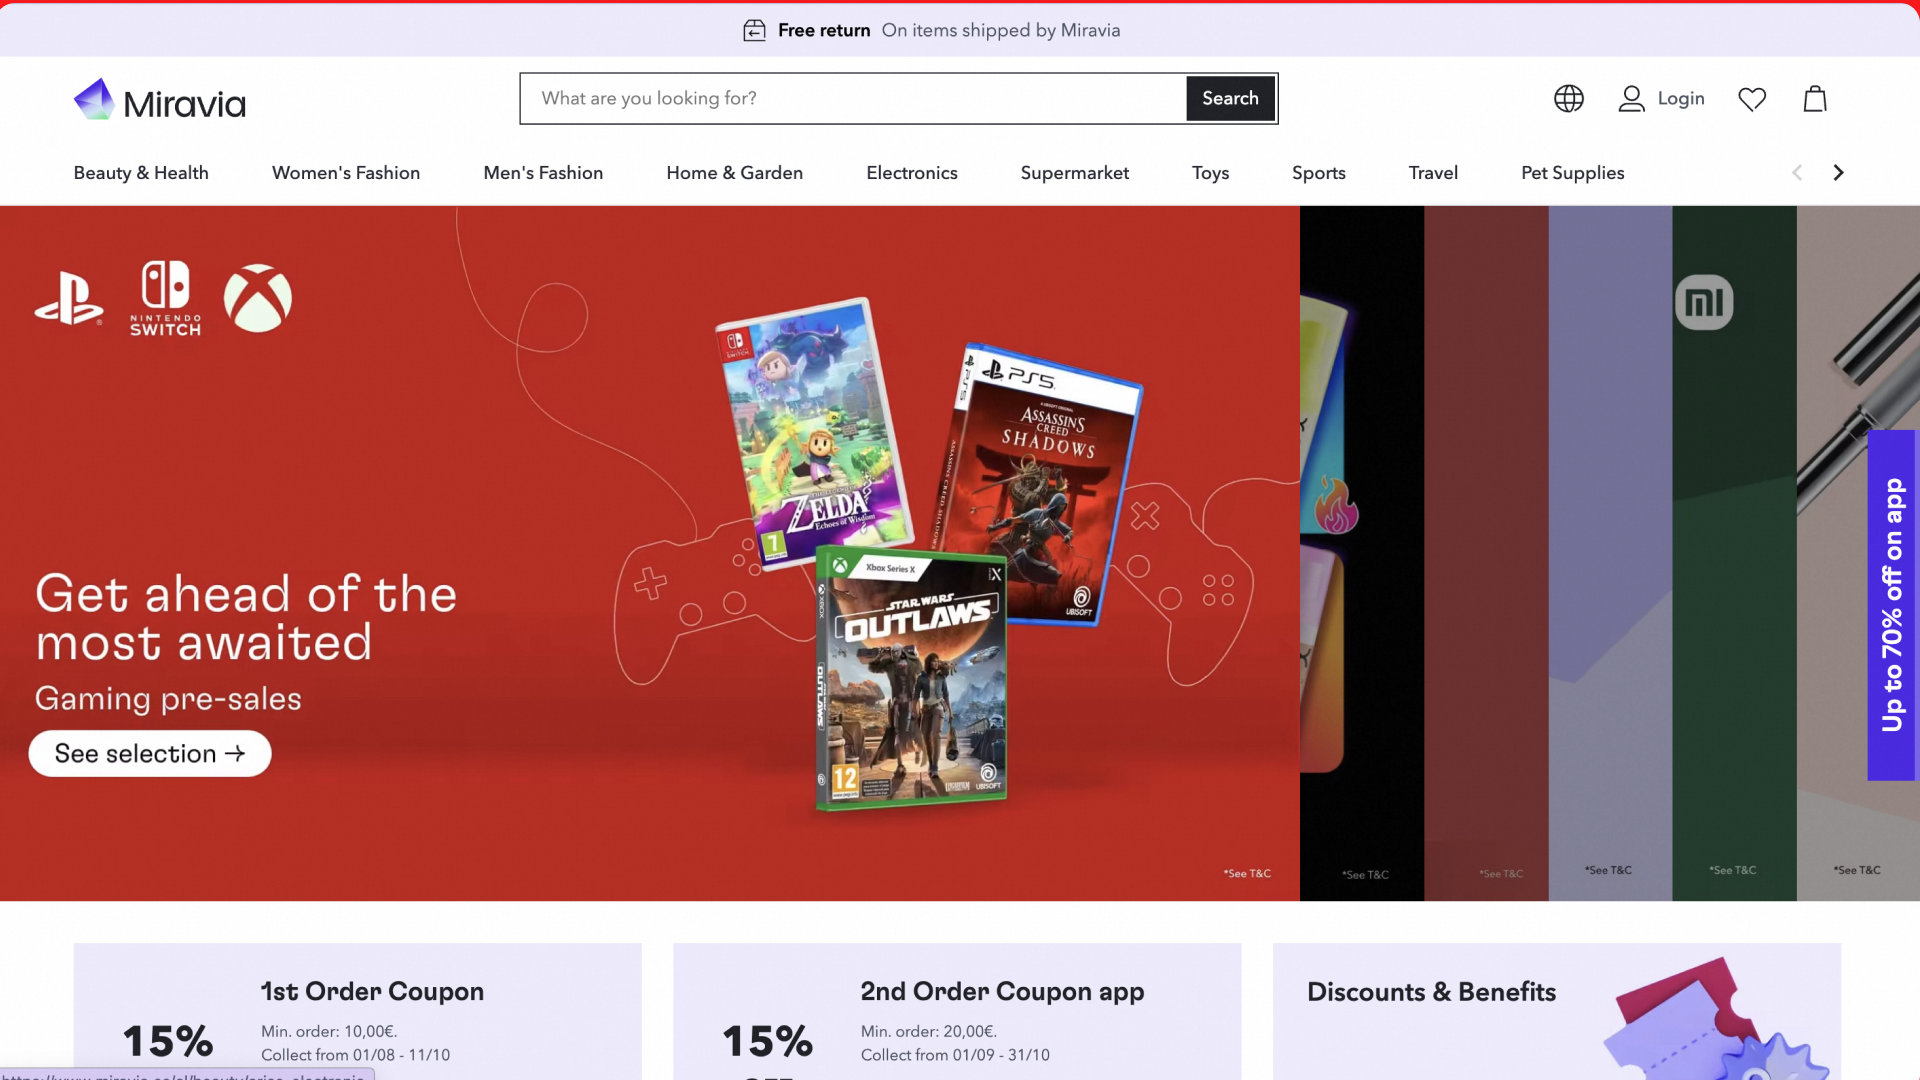Open the language globe icon
Image resolution: width=1920 pixels, height=1080 pixels.
coord(1568,98)
